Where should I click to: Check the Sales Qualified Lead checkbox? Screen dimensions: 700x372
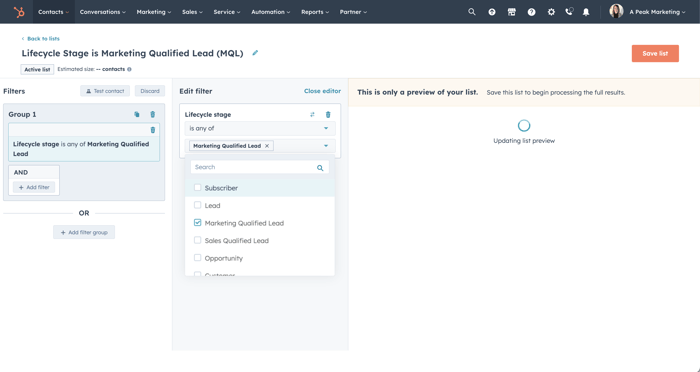pyautogui.click(x=197, y=240)
